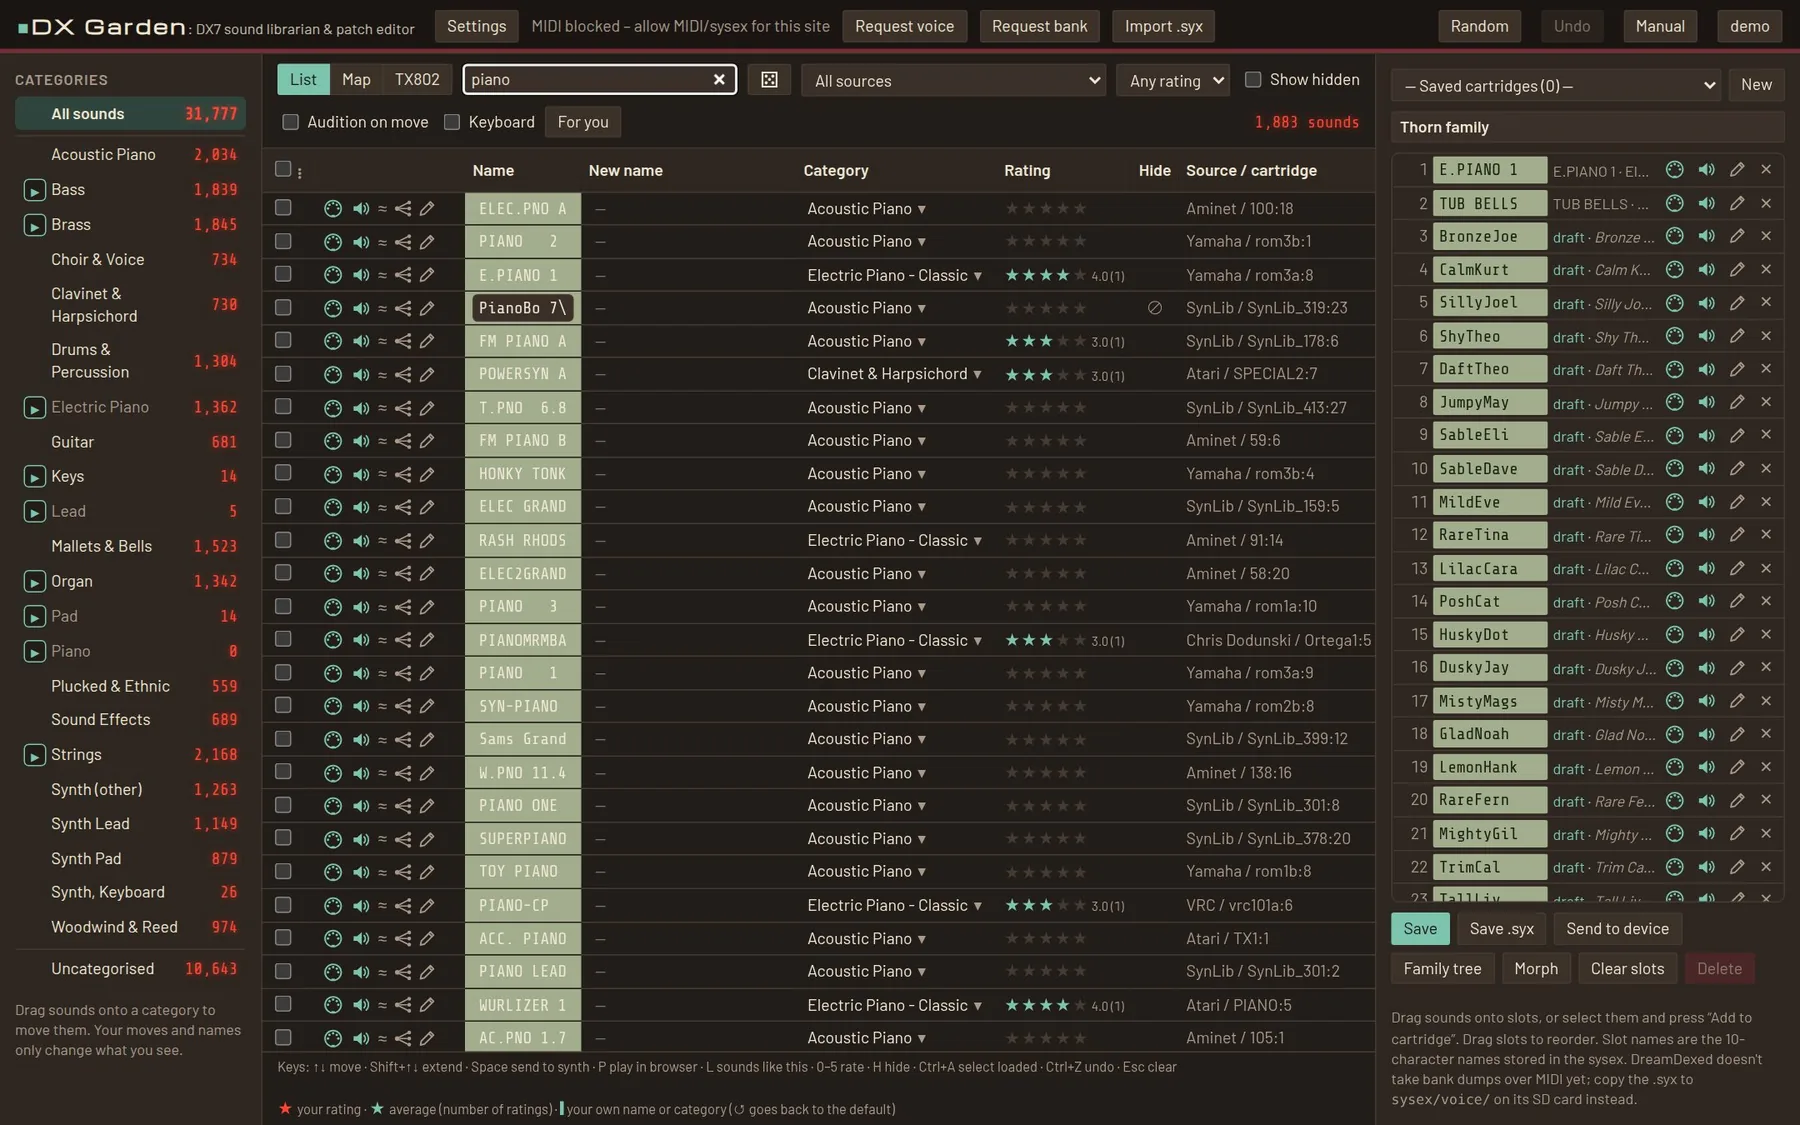1800x1125 pixels.
Task: Click the Send to device button
Action: point(1617,929)
